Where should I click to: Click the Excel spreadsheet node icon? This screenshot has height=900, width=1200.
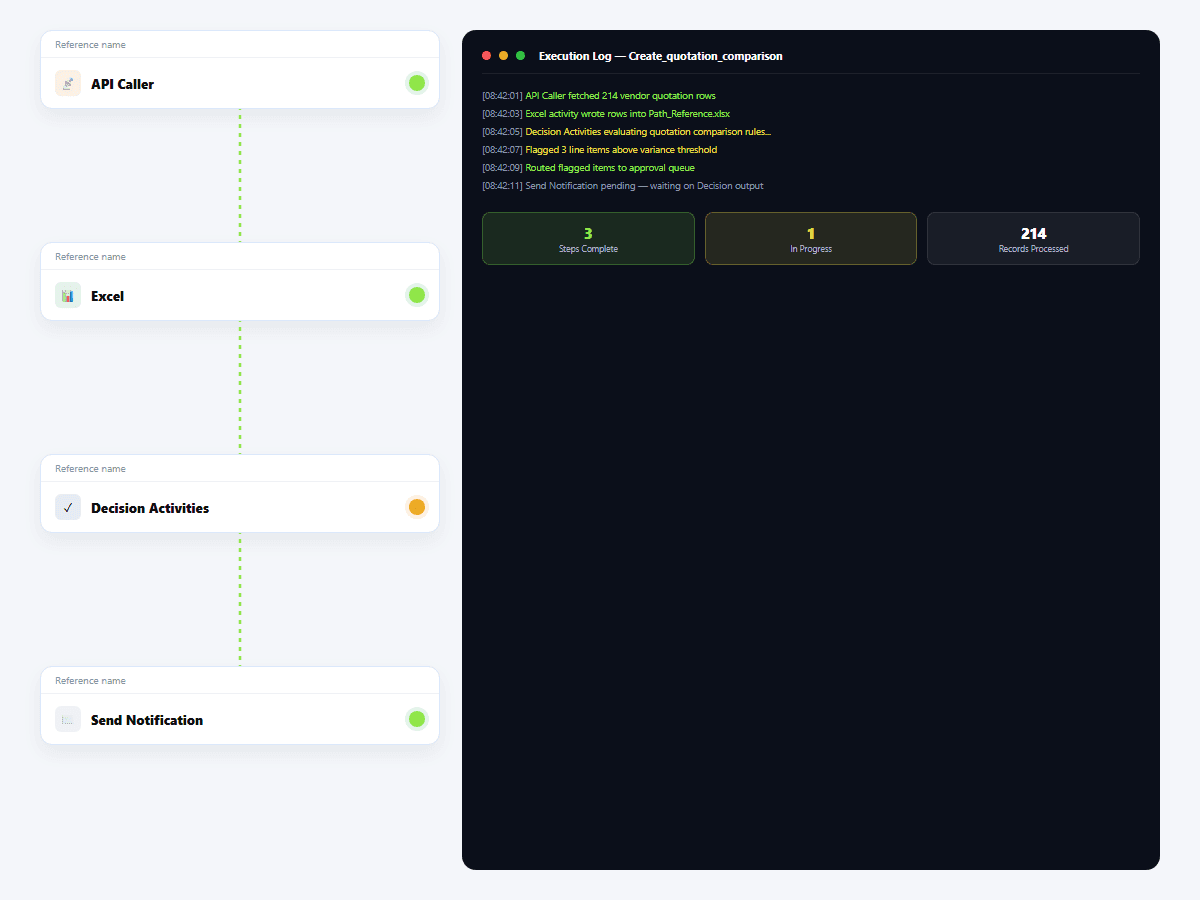point(68,296)
